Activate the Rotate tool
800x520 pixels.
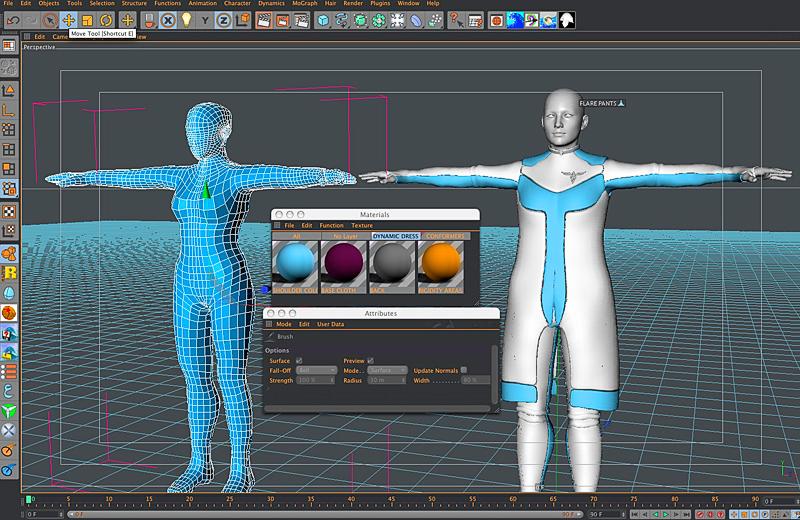(x=106, y=20)
